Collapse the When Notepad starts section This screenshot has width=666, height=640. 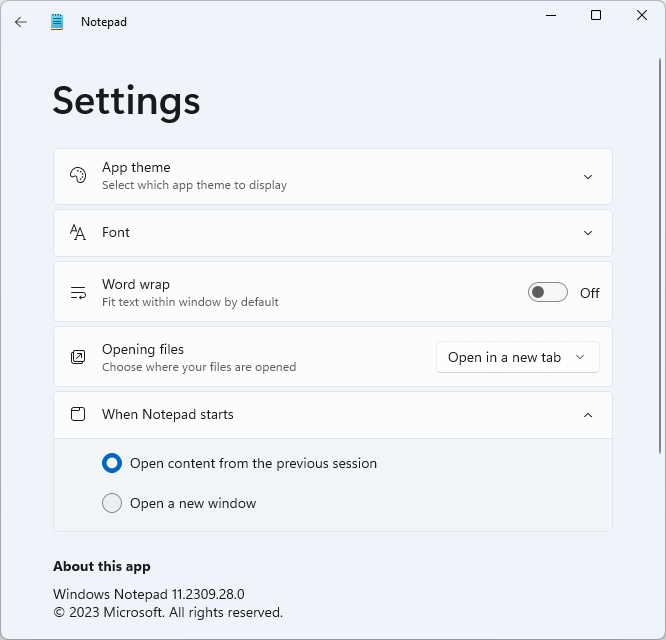point(588,415)
